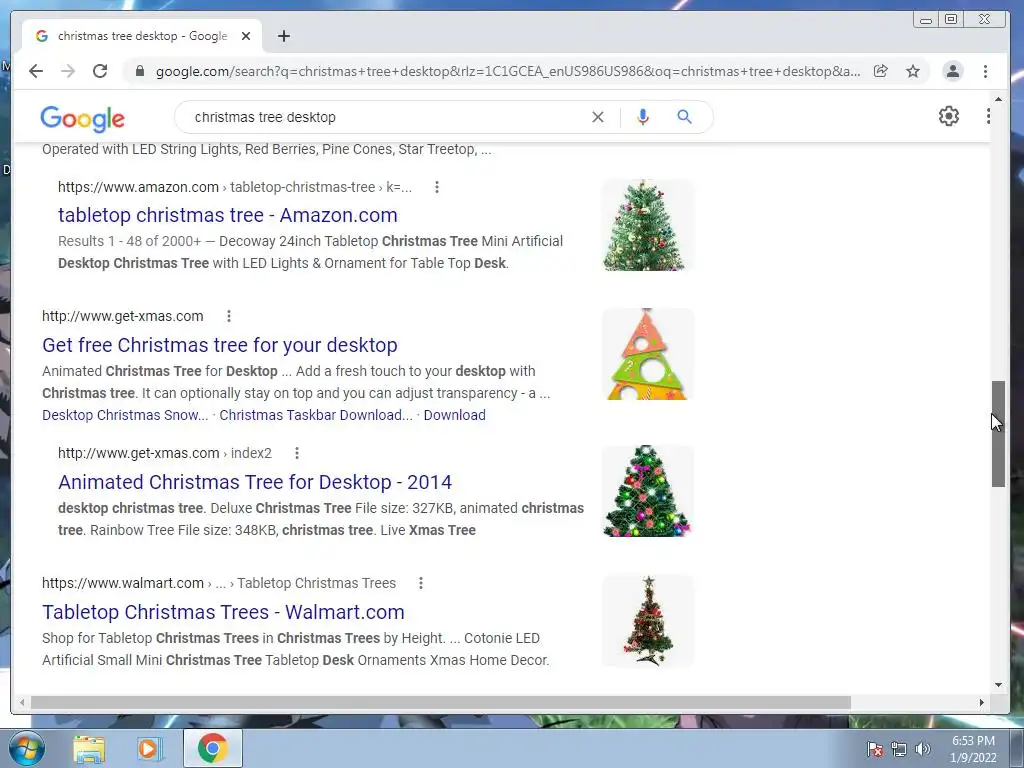Click the browser forward arrow

(68, 71)
